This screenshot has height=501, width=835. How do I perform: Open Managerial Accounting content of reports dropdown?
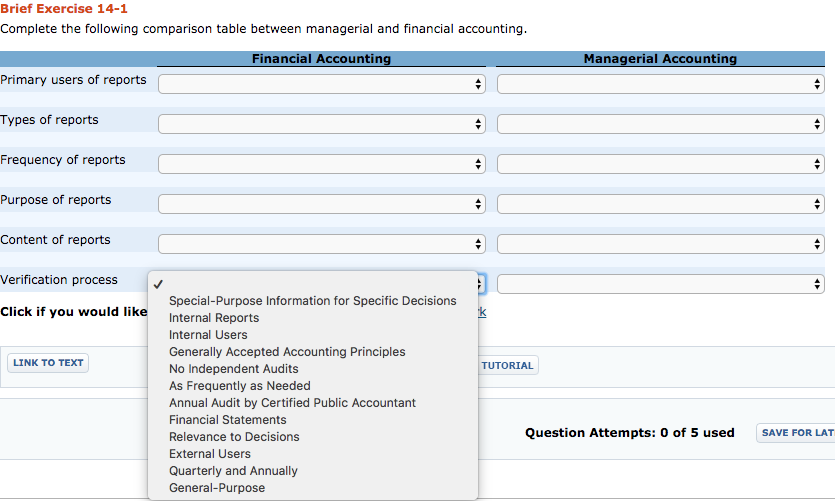[x=660, y=244]
